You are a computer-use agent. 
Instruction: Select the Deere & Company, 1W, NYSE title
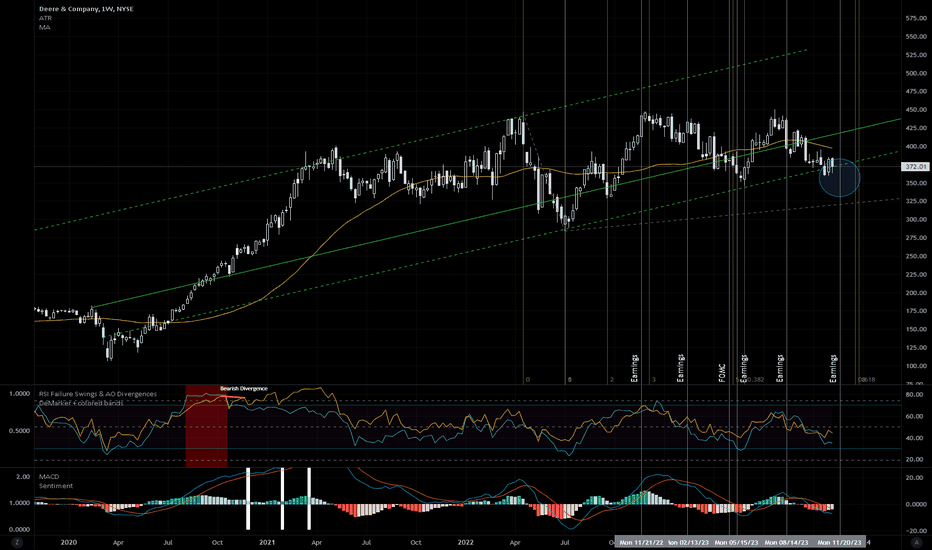coord(86,9)
